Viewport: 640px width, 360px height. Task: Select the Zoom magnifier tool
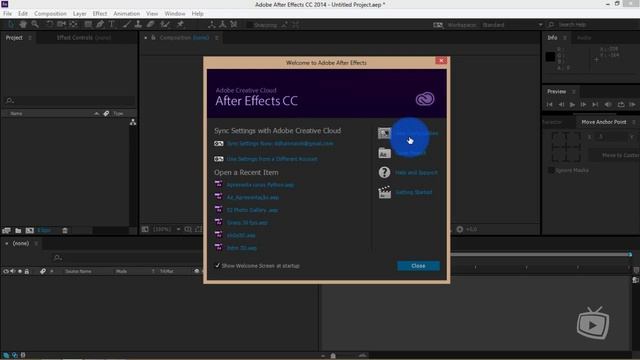tap(35, 24)
